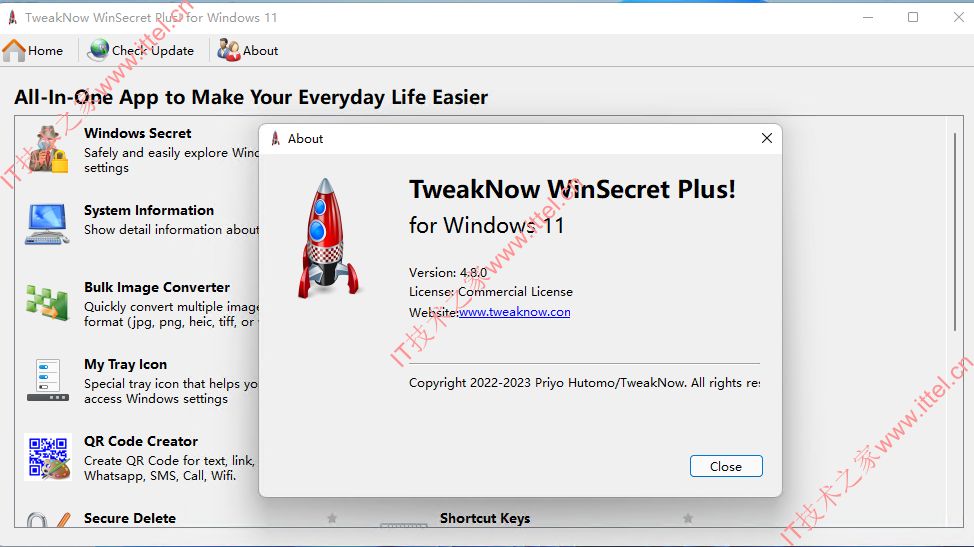Screen dimensions: 974x547
Task: Click the Check Update globe icon
Action: click(x=98, y=50)
